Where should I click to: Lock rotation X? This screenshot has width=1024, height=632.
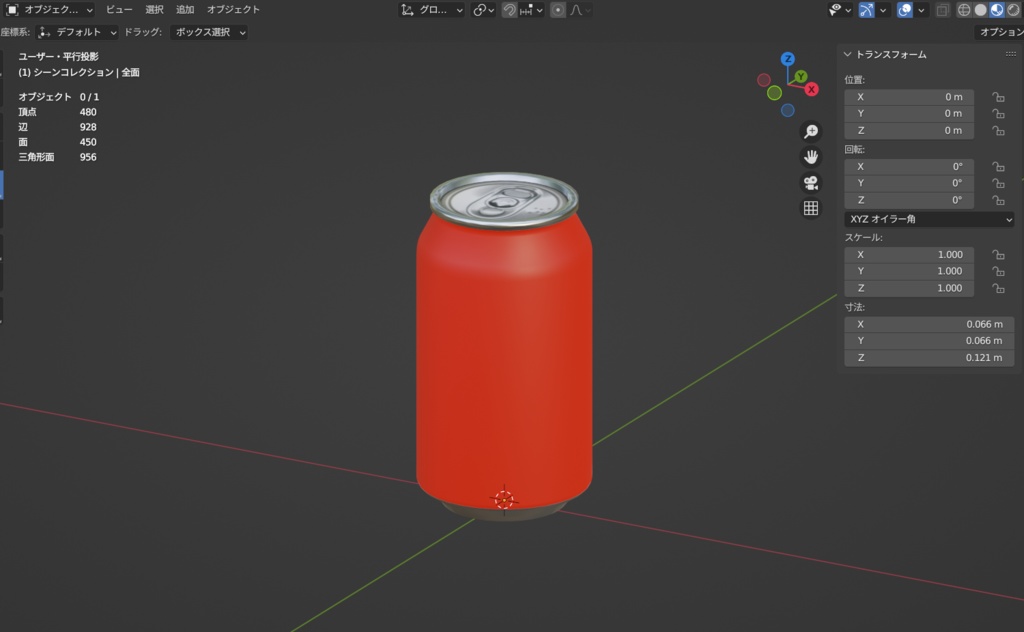(998, 166)
